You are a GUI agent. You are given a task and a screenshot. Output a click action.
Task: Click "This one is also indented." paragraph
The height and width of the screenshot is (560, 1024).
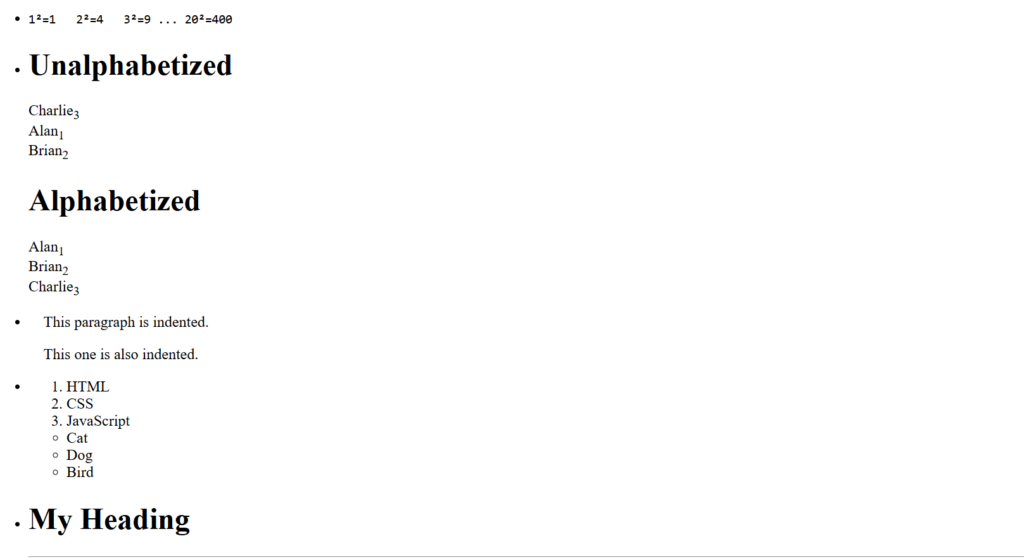tap(121, 354)
